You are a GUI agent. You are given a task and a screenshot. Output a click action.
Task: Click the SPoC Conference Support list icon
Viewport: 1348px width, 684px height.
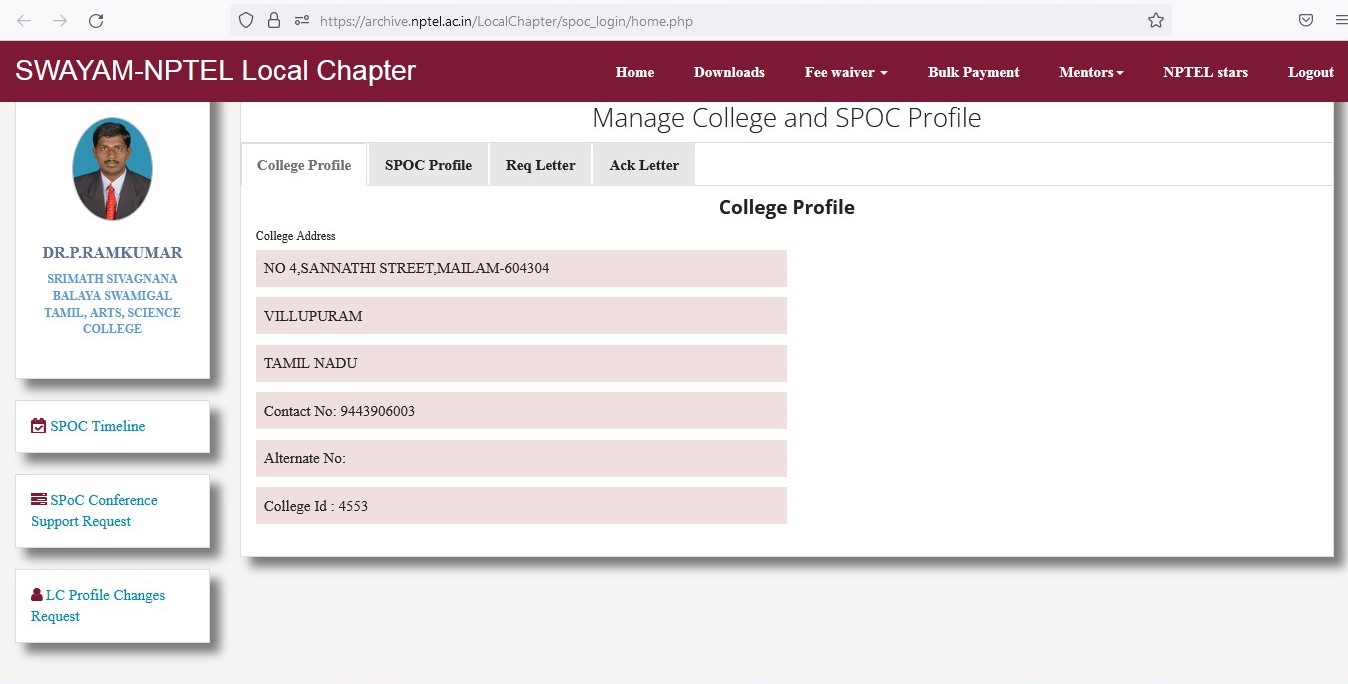point(39,499)
